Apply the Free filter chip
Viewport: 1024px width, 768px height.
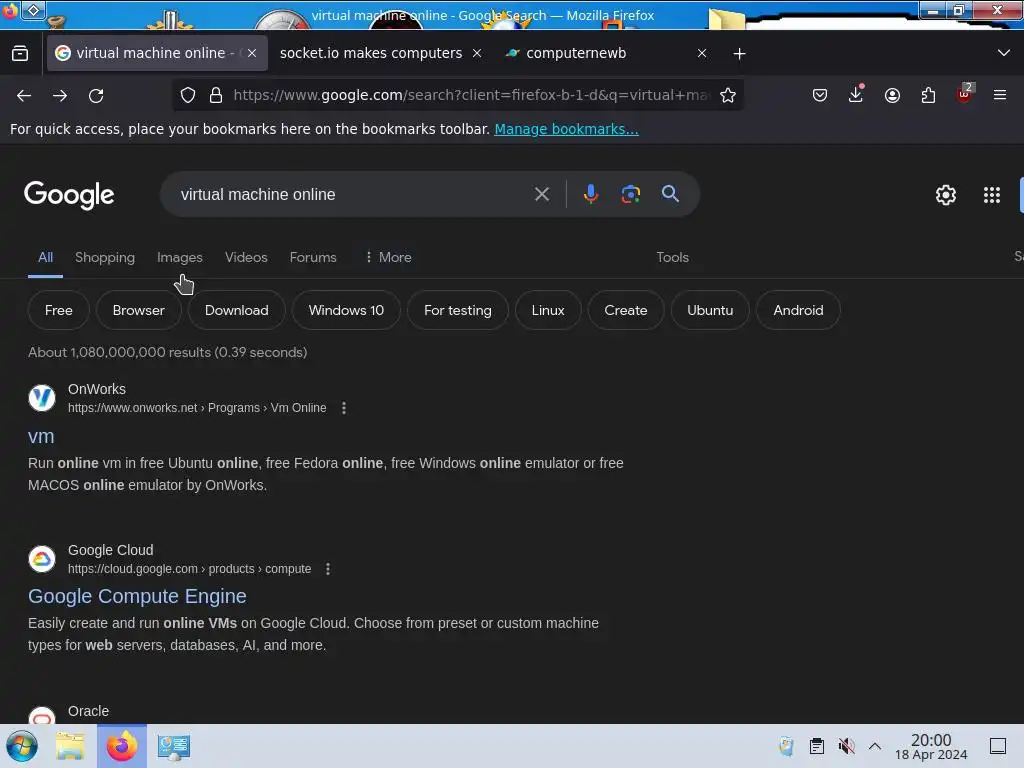tap(59, 310)
